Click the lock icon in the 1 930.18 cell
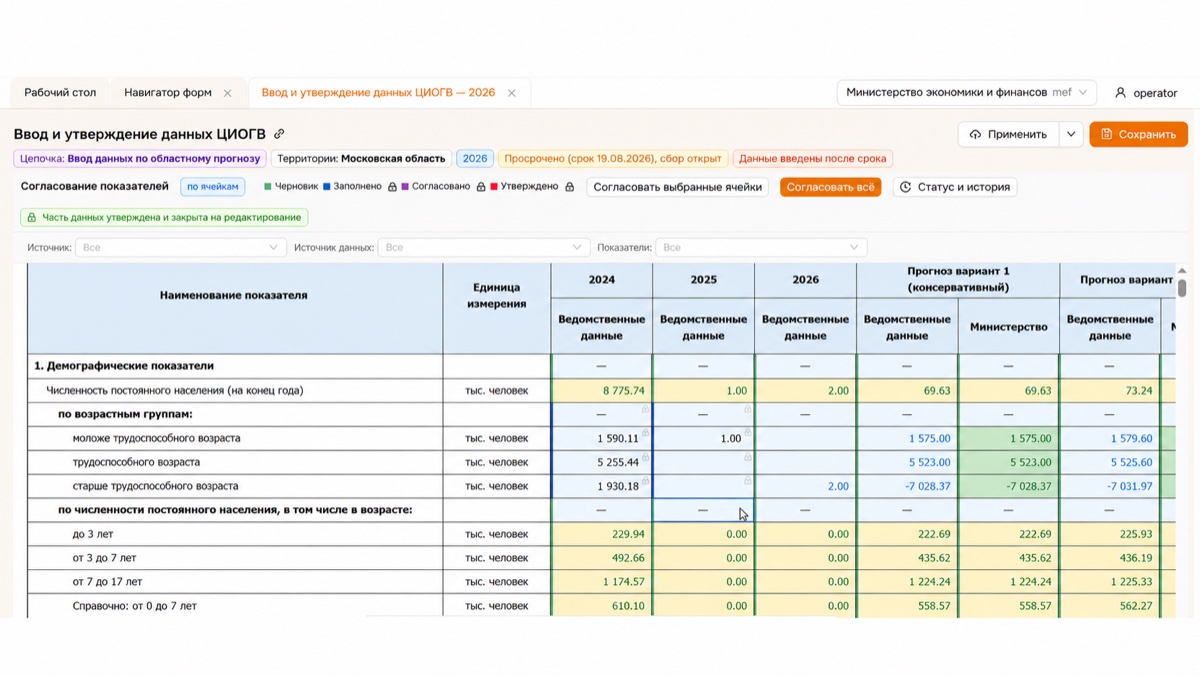 point(645,481)
